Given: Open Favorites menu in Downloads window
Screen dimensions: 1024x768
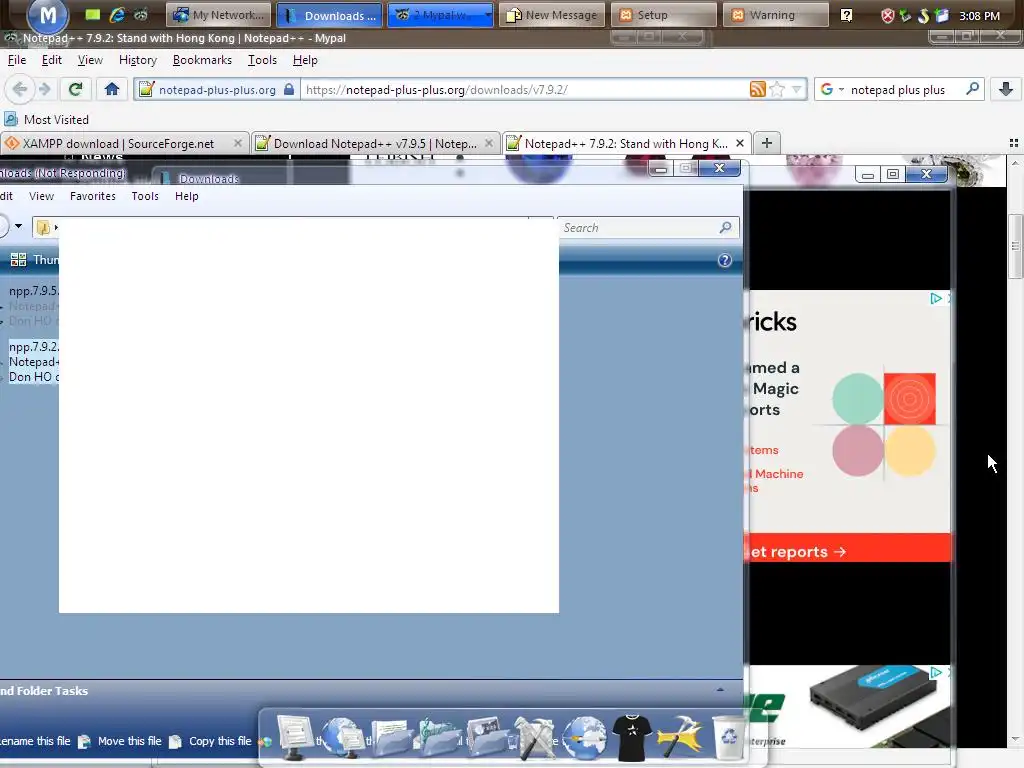Looking at the screenshot, I should click(93, 196).
